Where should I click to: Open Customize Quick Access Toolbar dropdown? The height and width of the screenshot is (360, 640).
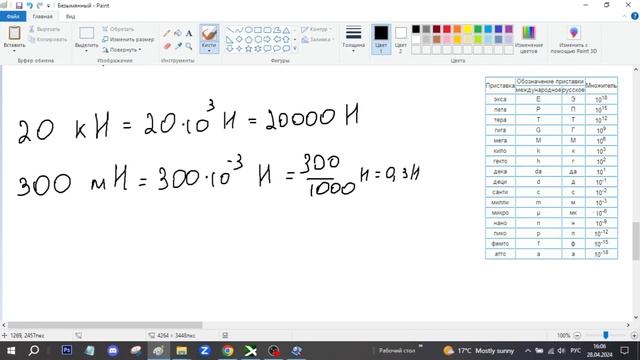click(x=49, y=6)
